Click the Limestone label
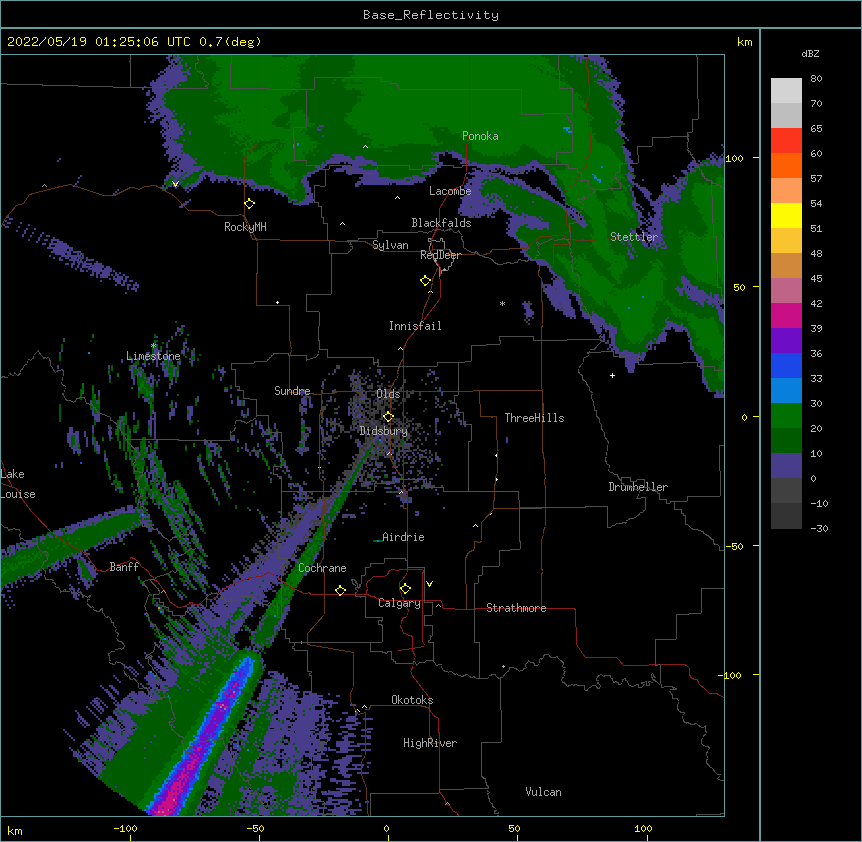 [153, 356]
